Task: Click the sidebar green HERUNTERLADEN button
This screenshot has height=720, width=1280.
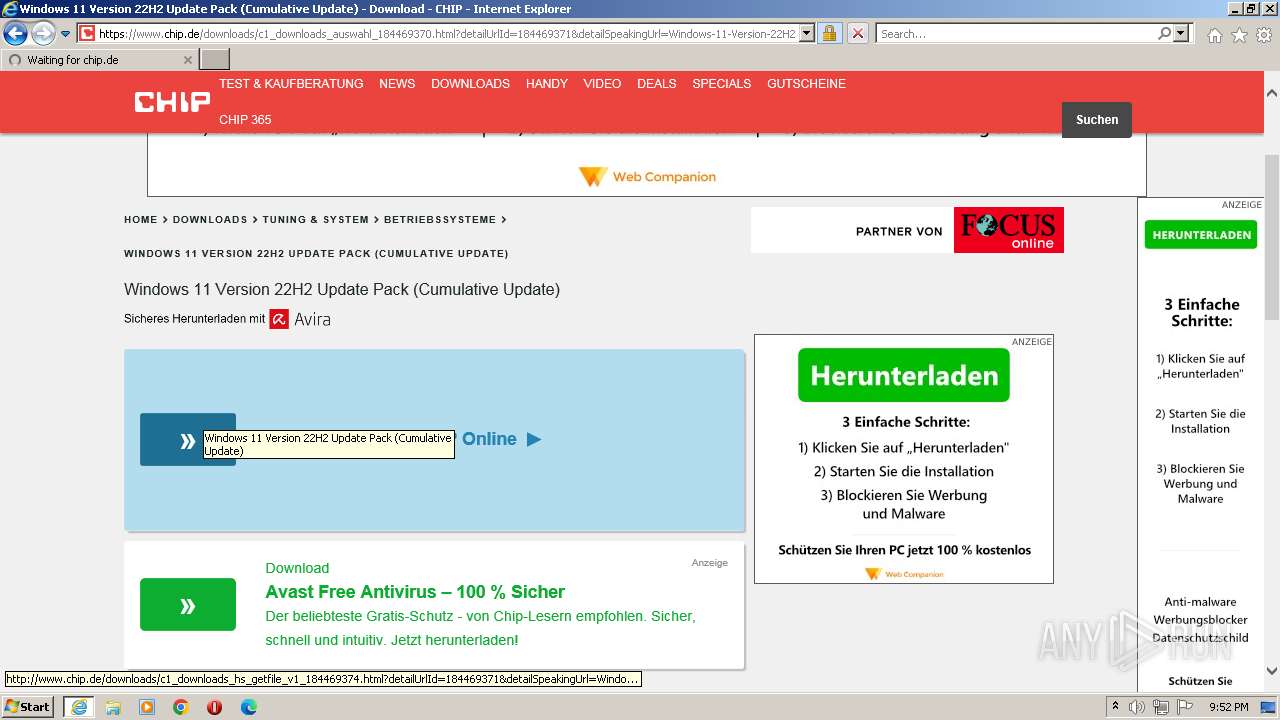Action: pos(1201,235)
